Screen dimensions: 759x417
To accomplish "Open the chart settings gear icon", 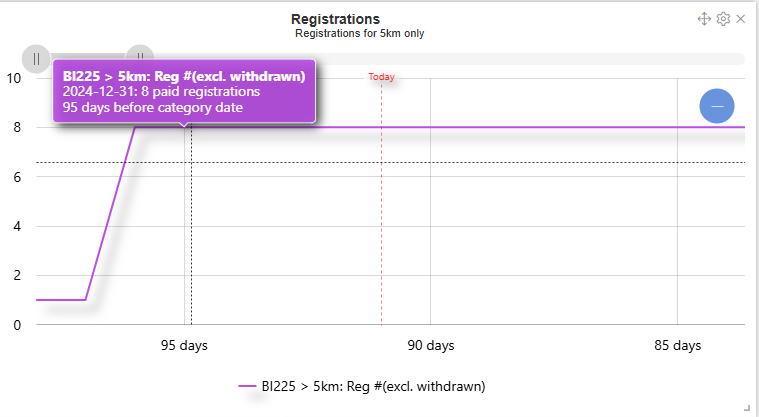I will pos(723,19).
